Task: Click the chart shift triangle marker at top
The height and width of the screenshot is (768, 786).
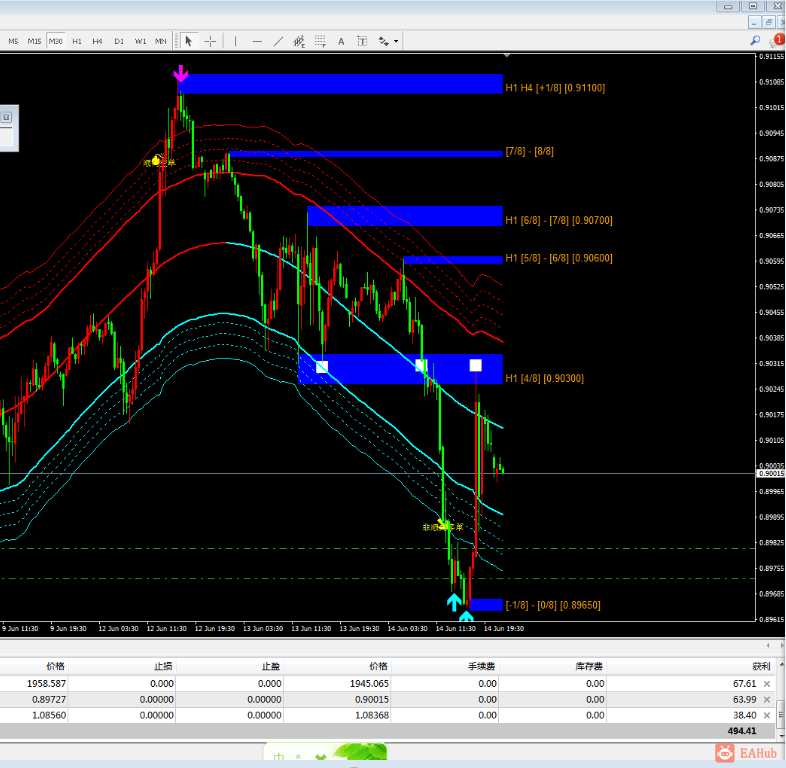Action: click(507, 56)
